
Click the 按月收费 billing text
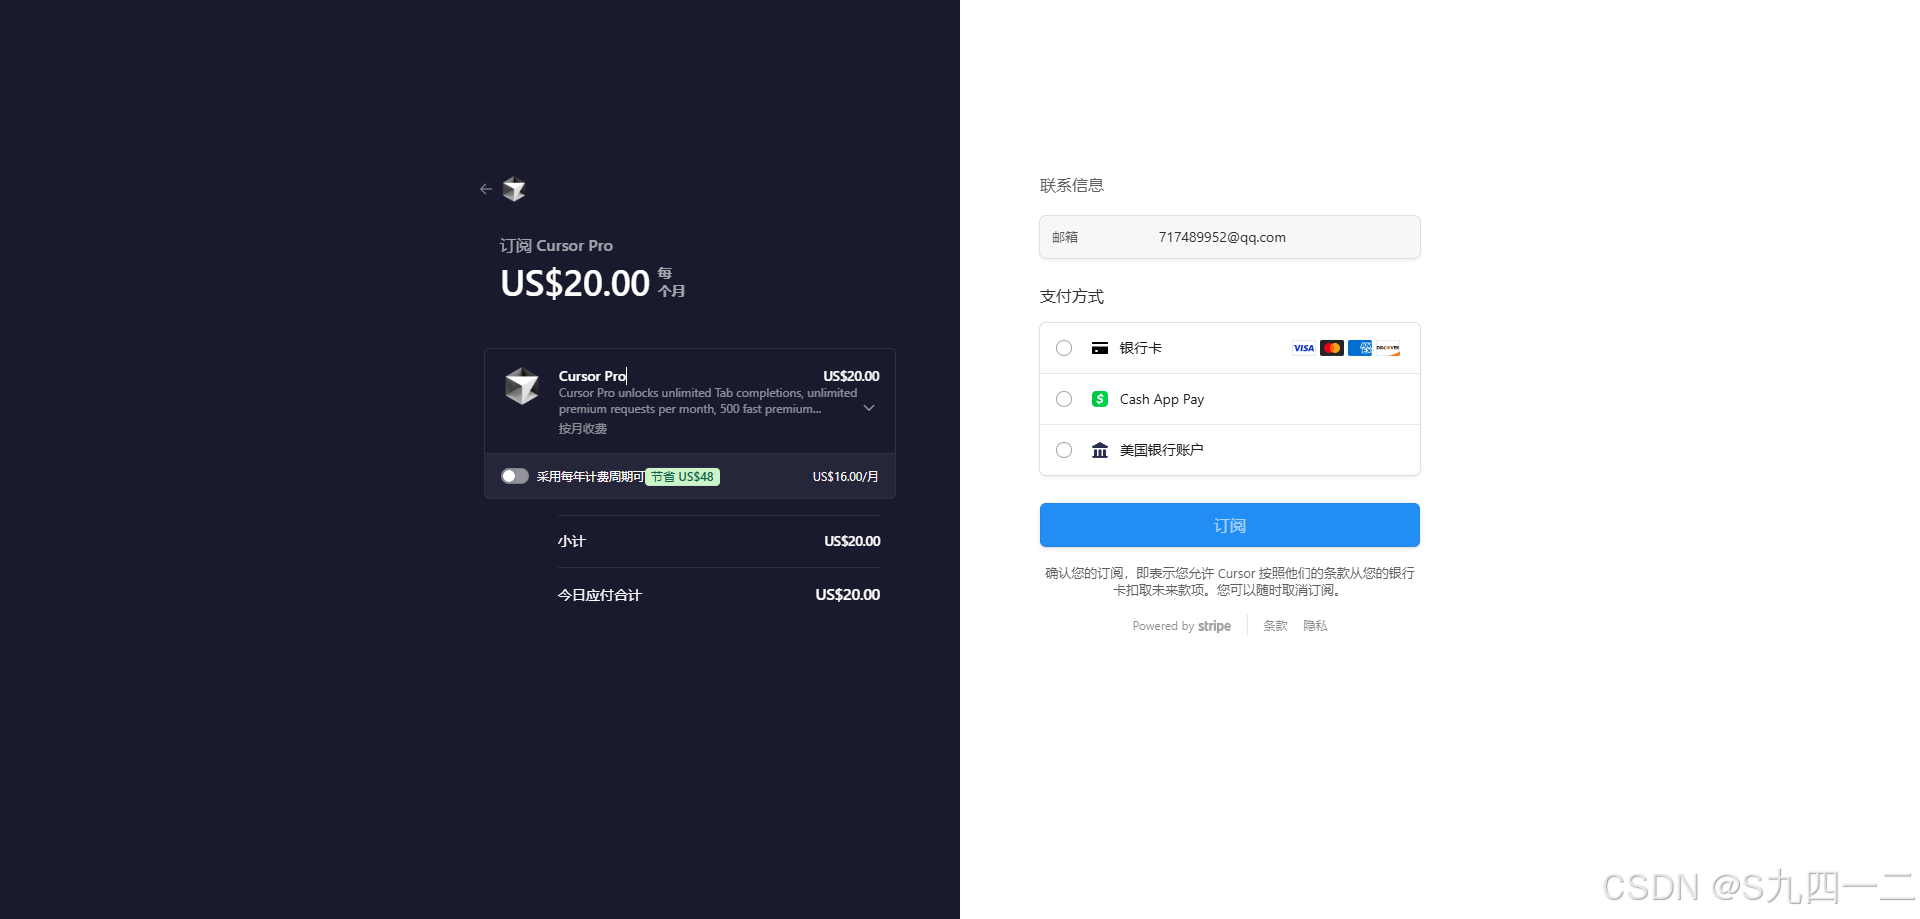click(x=583, y=428)
